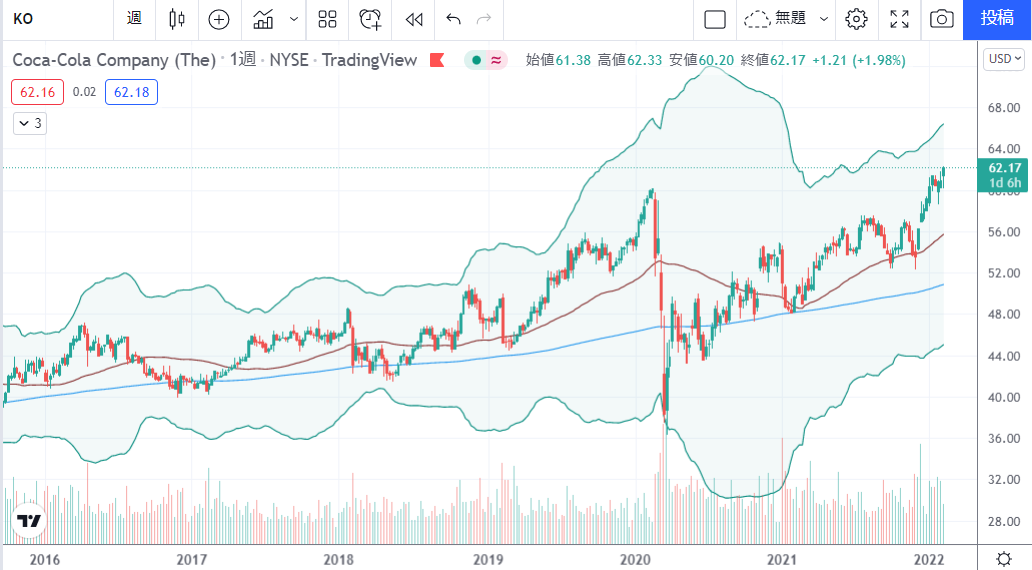Click the 0.02 spread value

coord(84,92)
